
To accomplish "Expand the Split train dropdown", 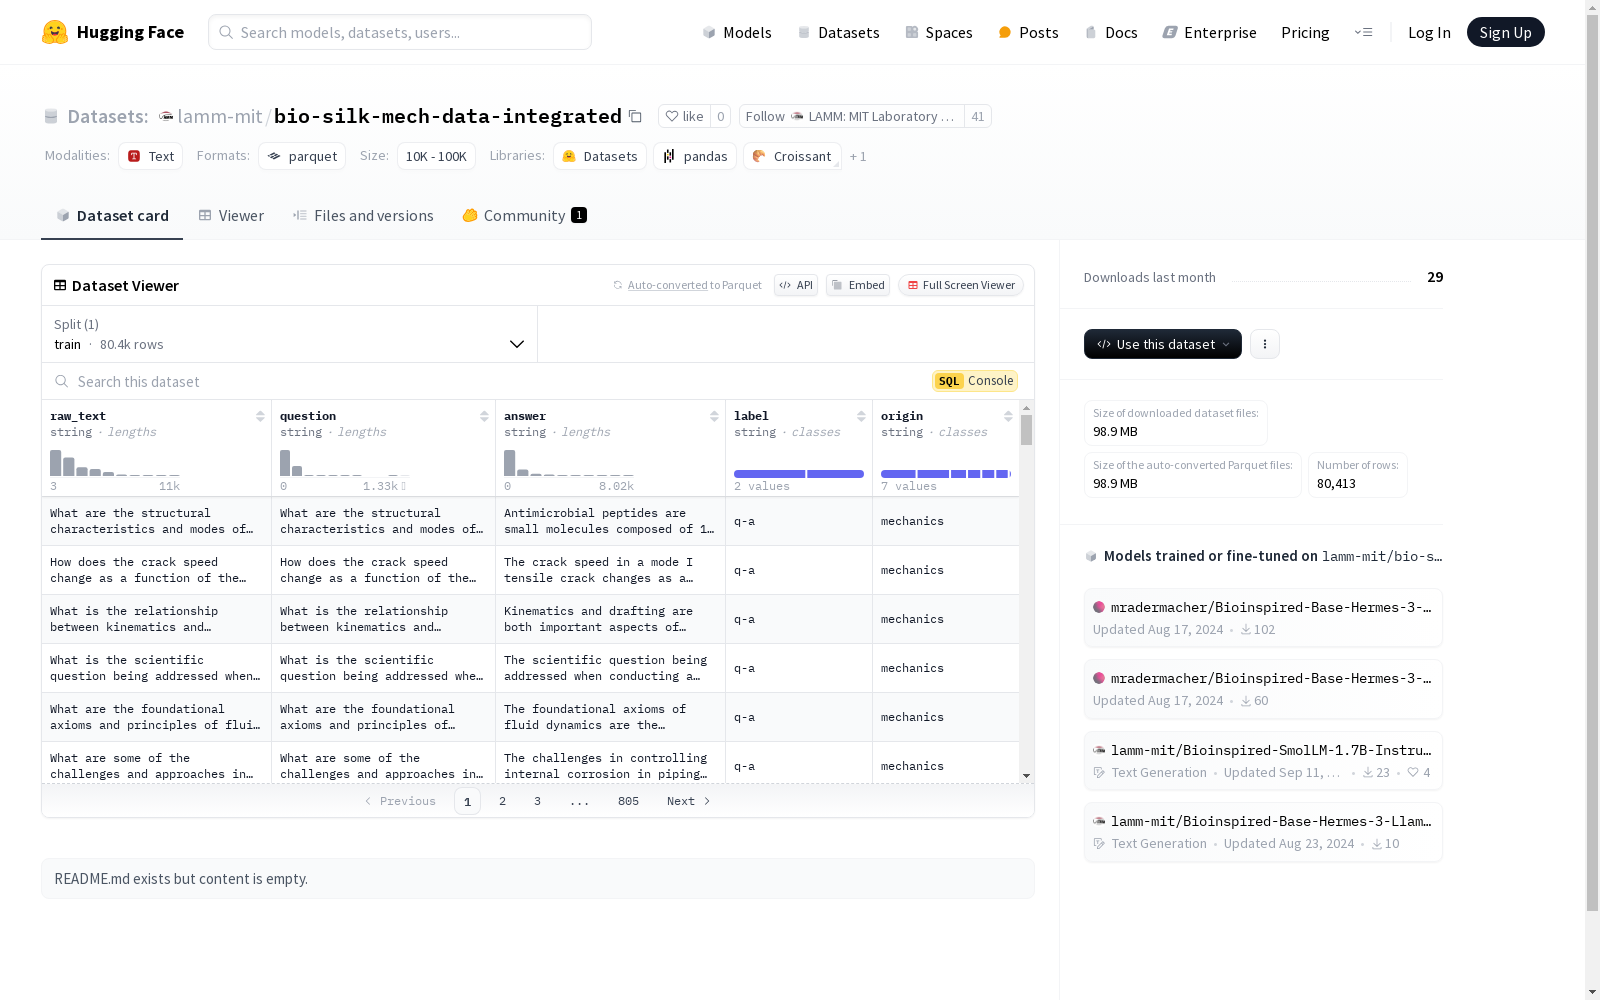I will click(x=289, y=334).
